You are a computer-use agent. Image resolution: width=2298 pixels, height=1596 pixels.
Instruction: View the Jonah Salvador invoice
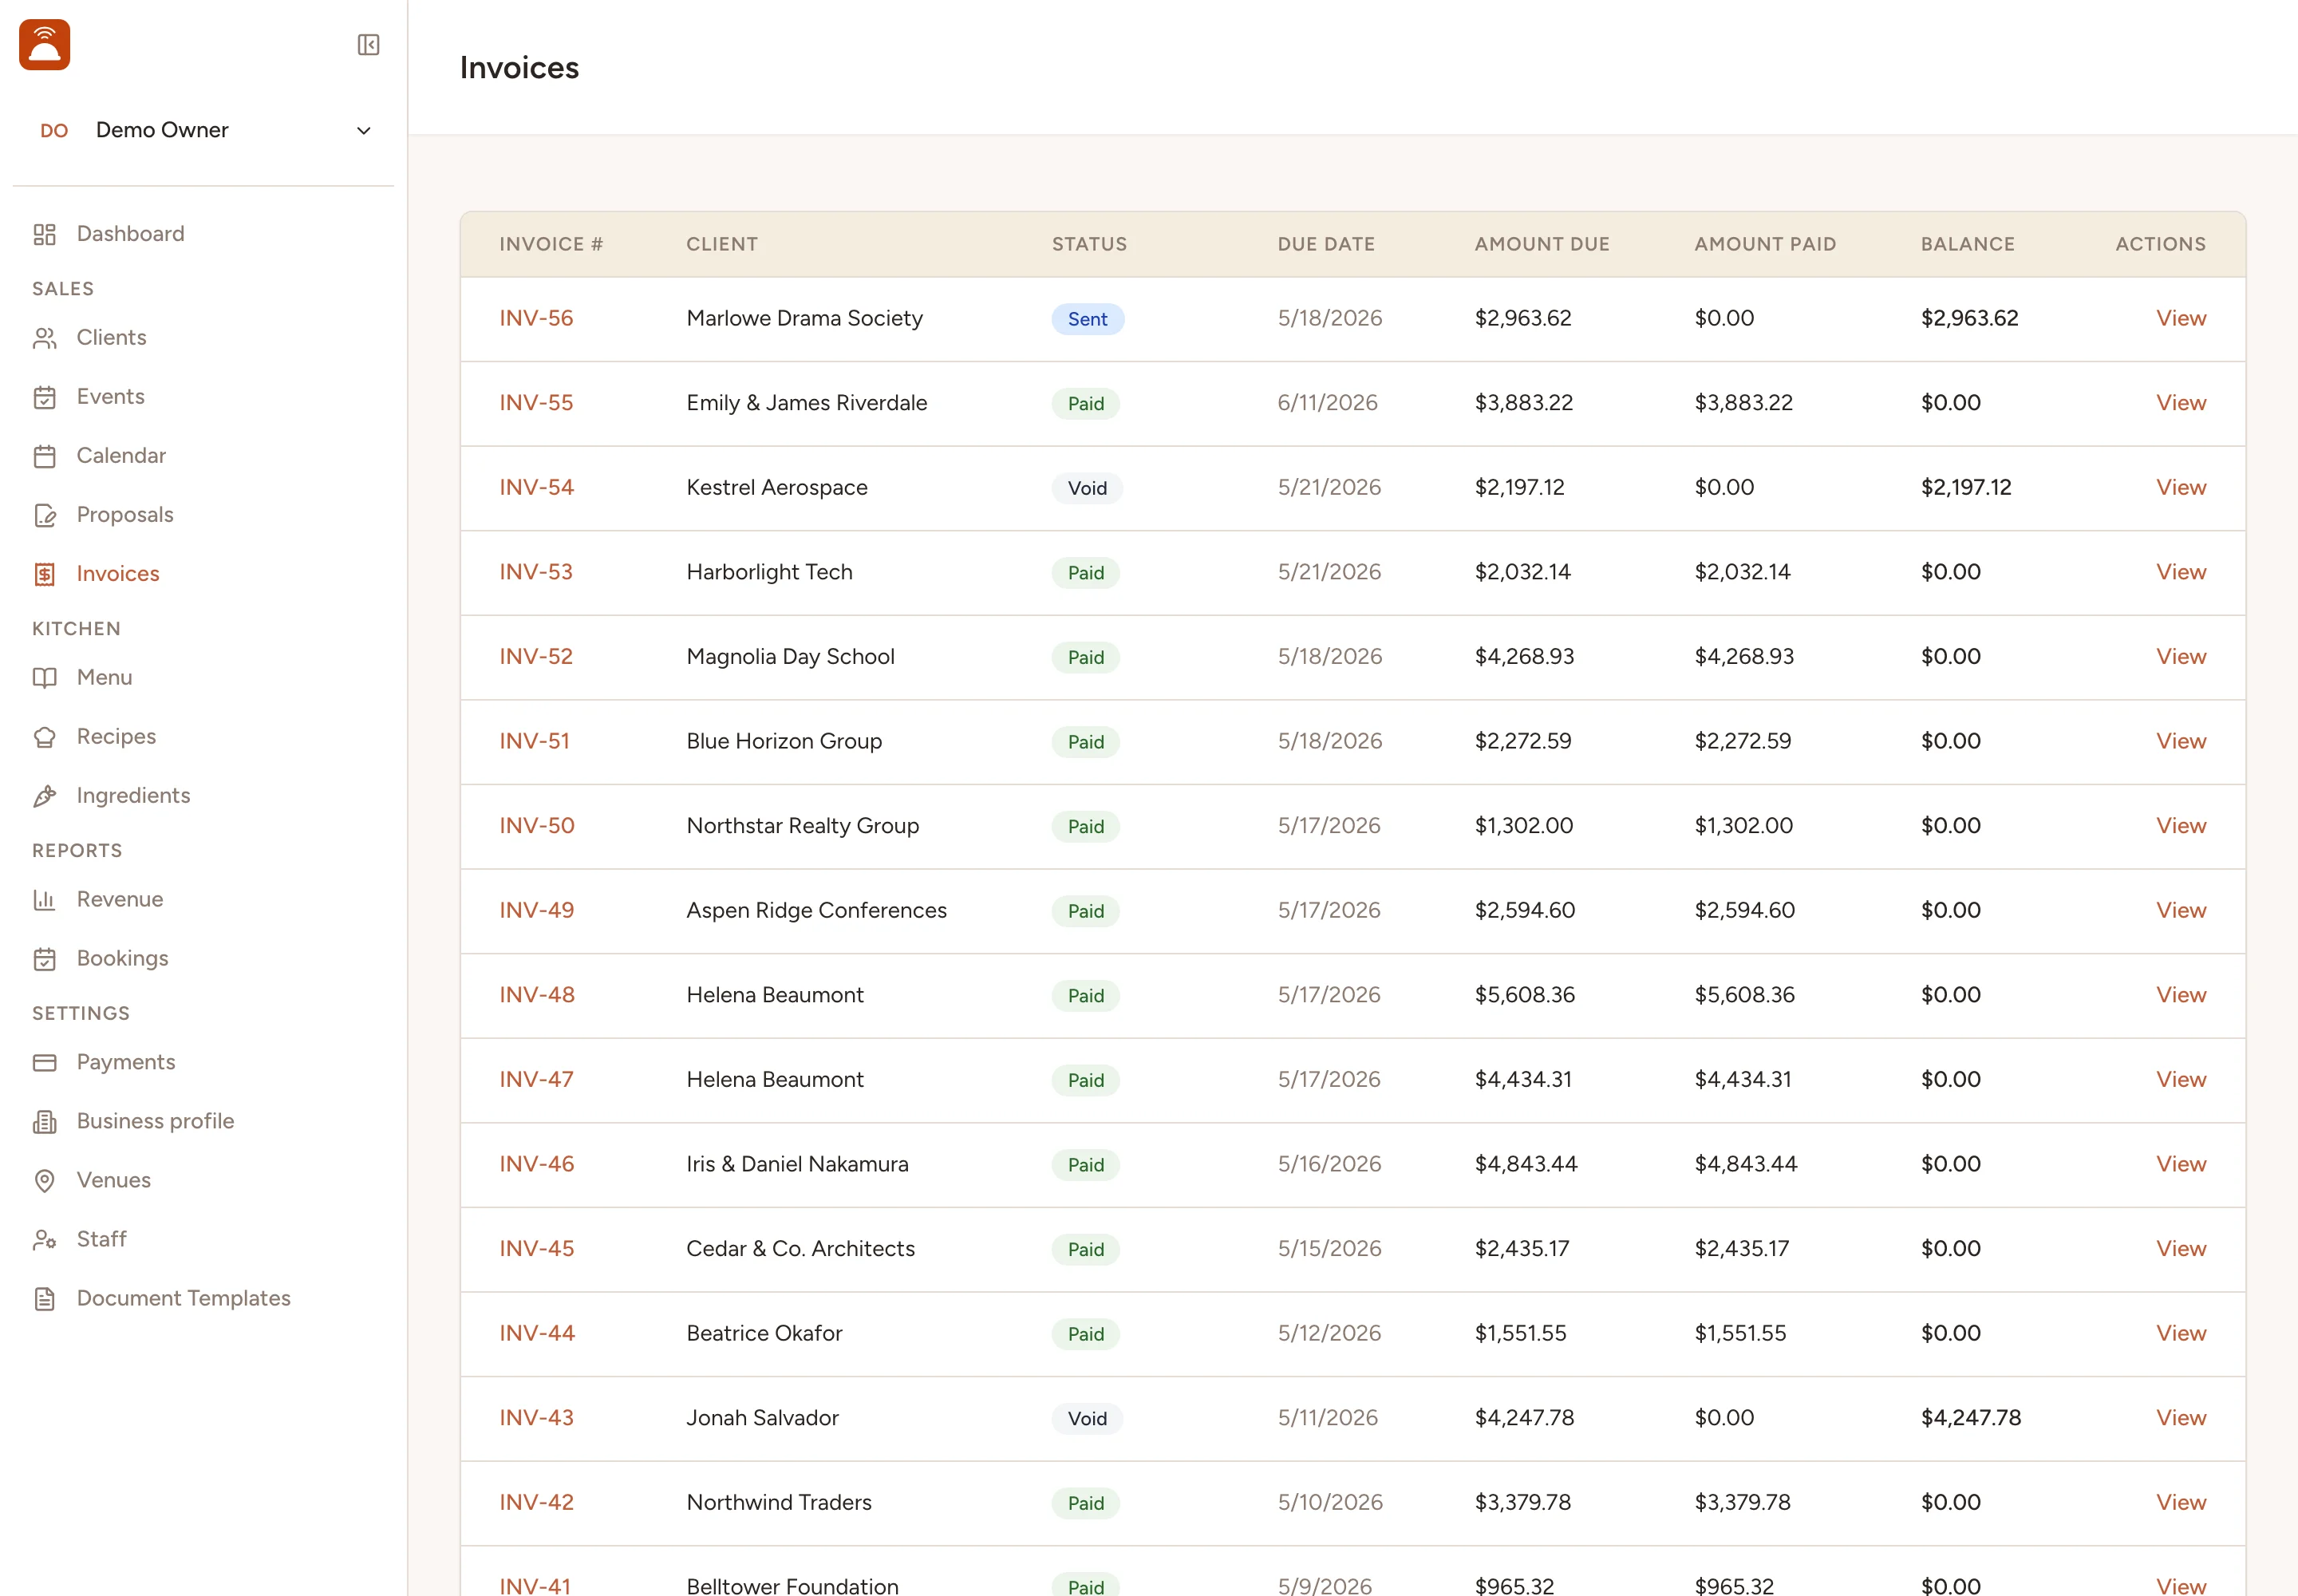click(2180, 1418)
